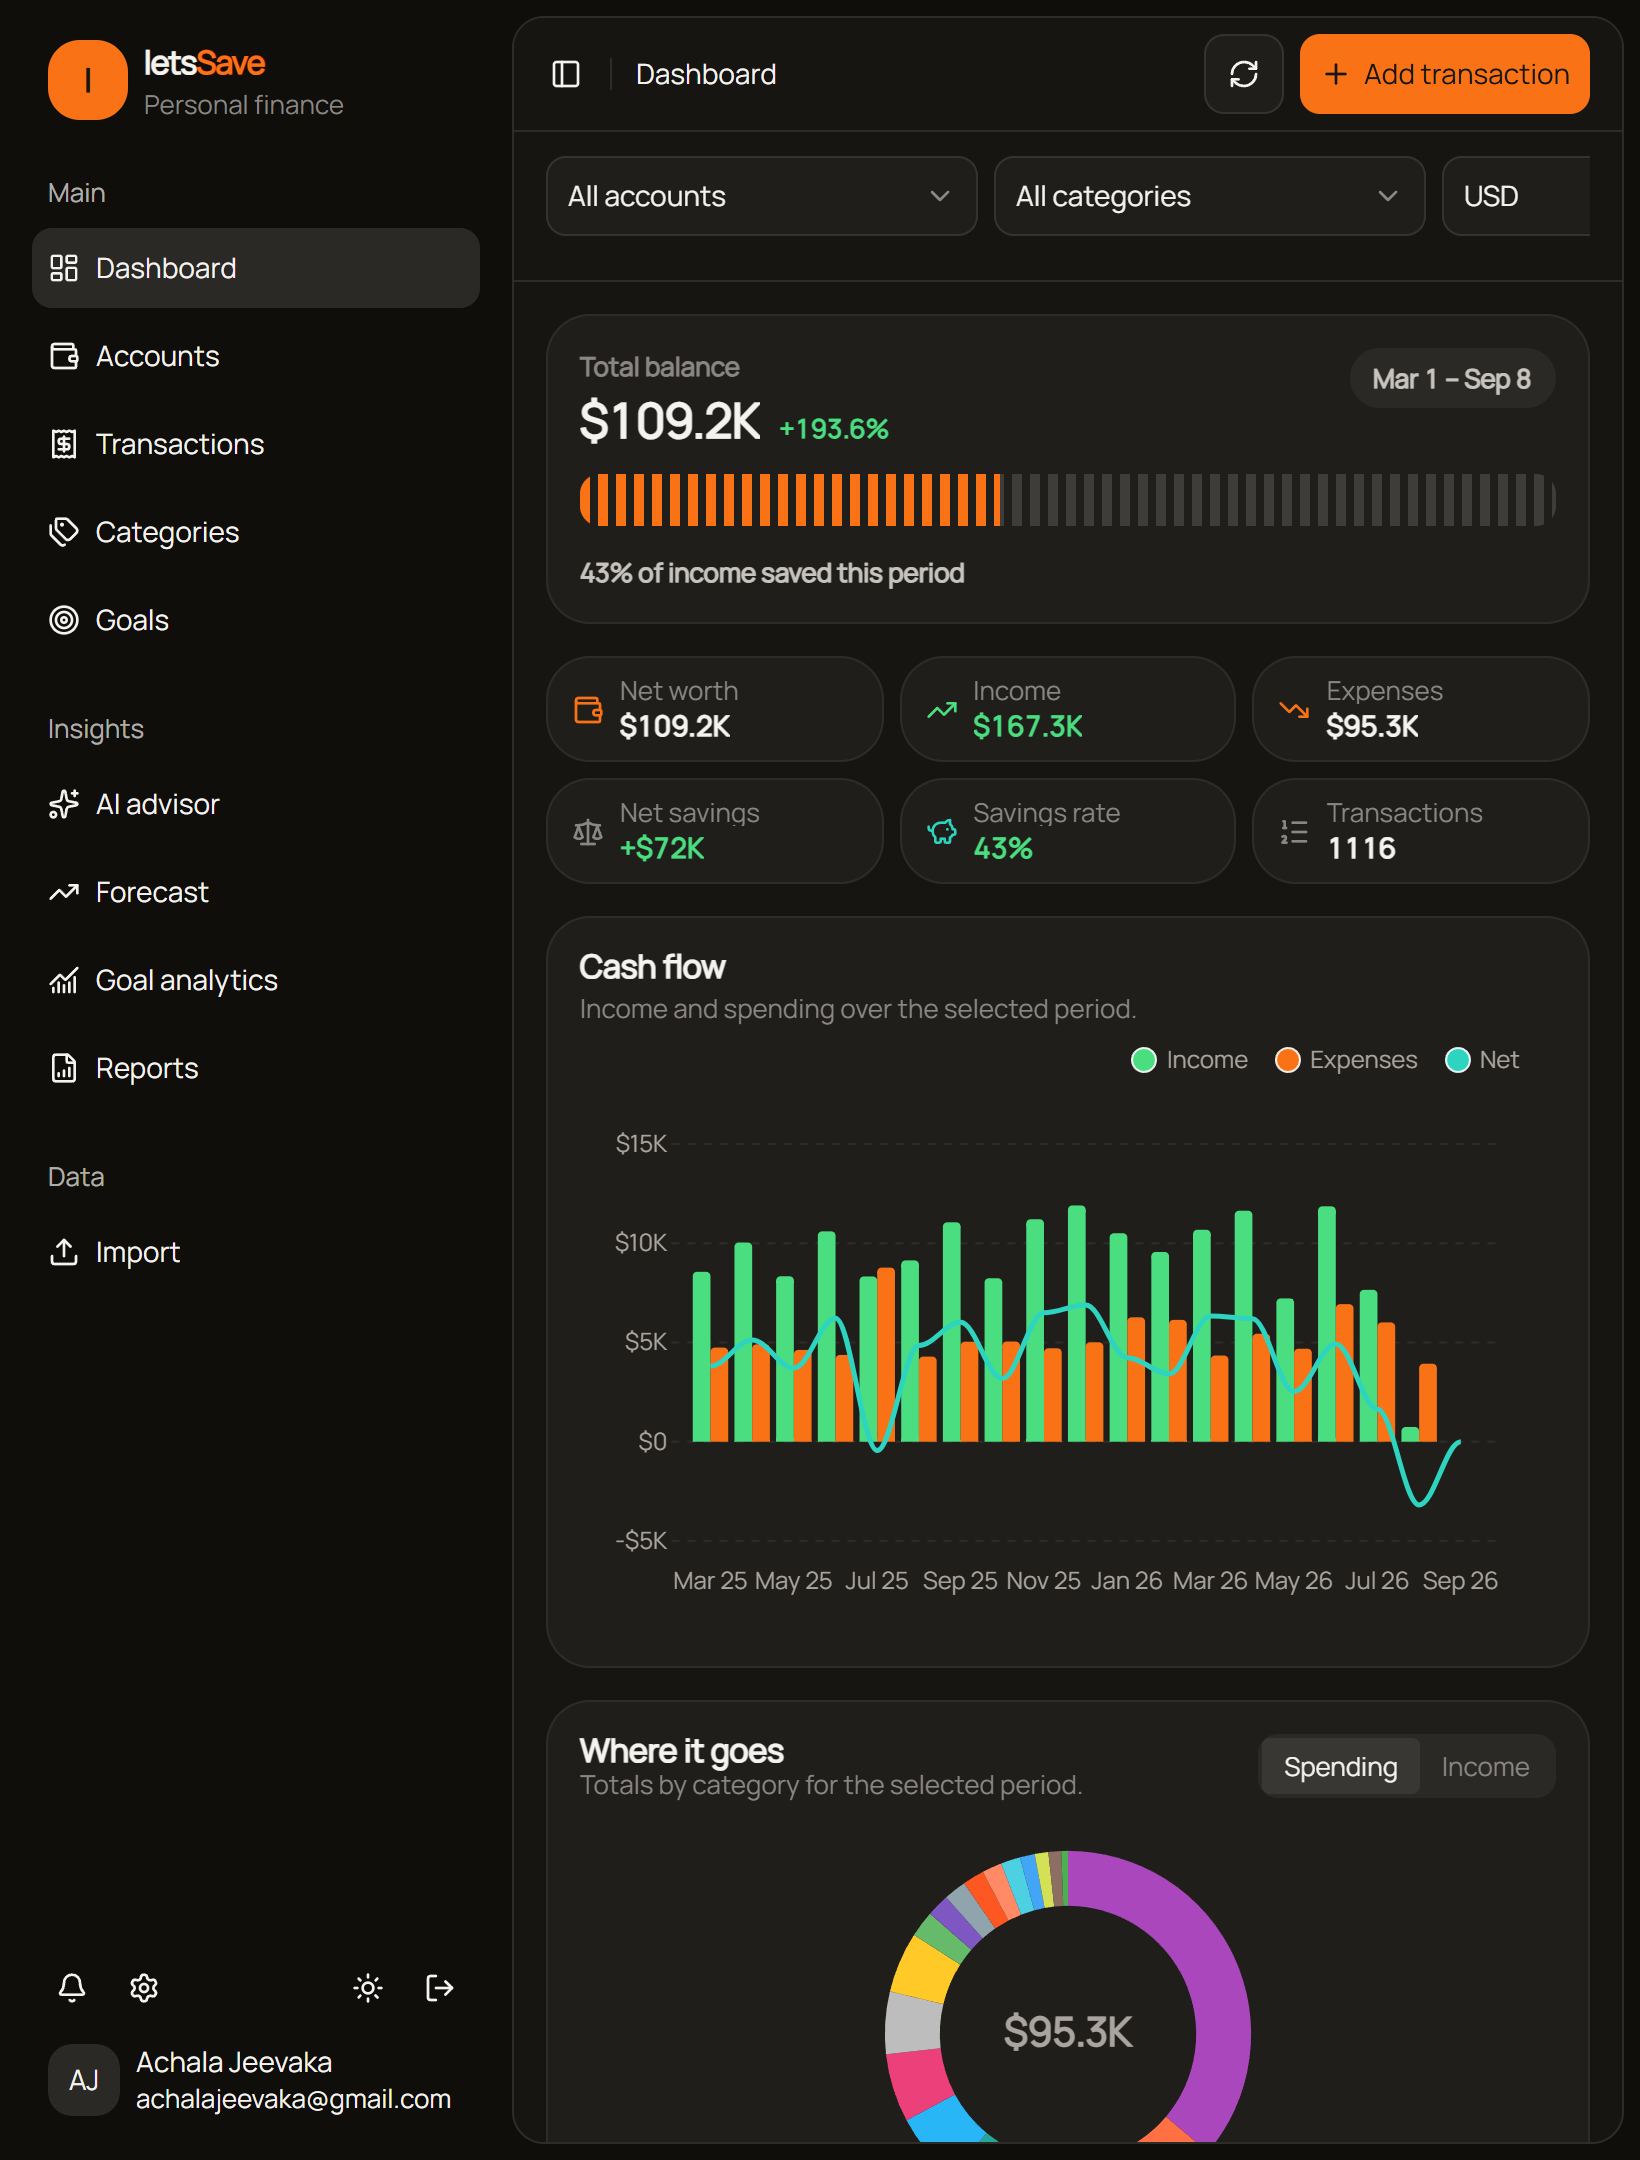This screenshot has width=1640, height=2160.
Task: Open Dashboard in the sidebar
Action: [256, 268]
